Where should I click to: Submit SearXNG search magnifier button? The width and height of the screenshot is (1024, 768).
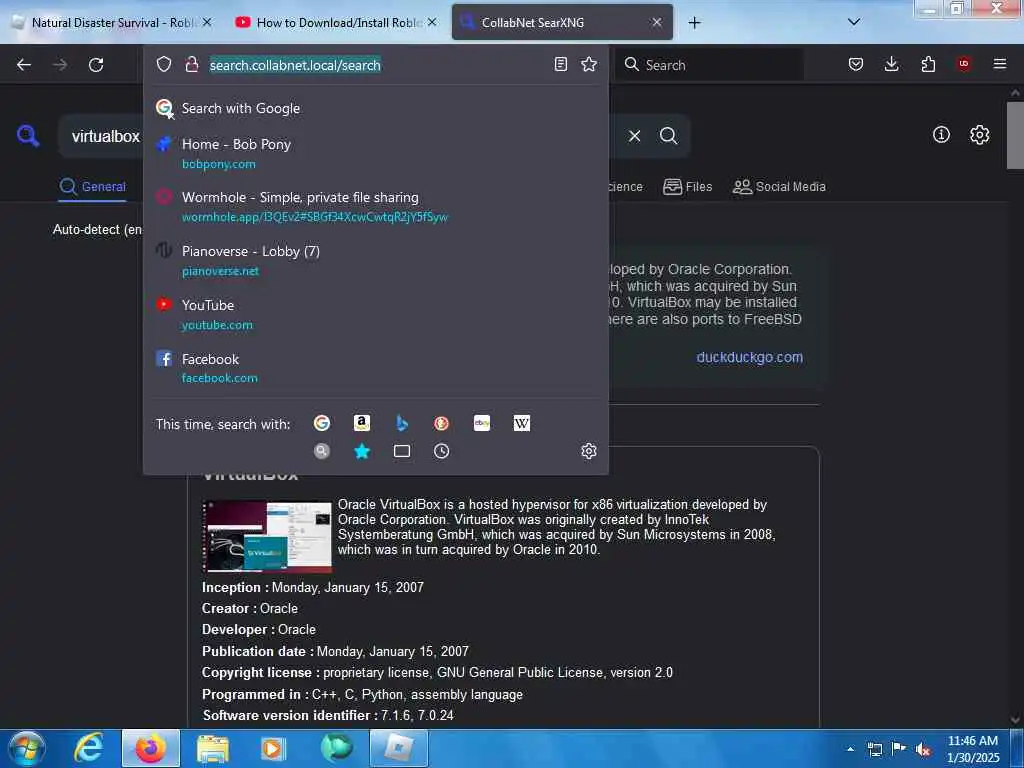pyautogui.click(x=669, y=136)
